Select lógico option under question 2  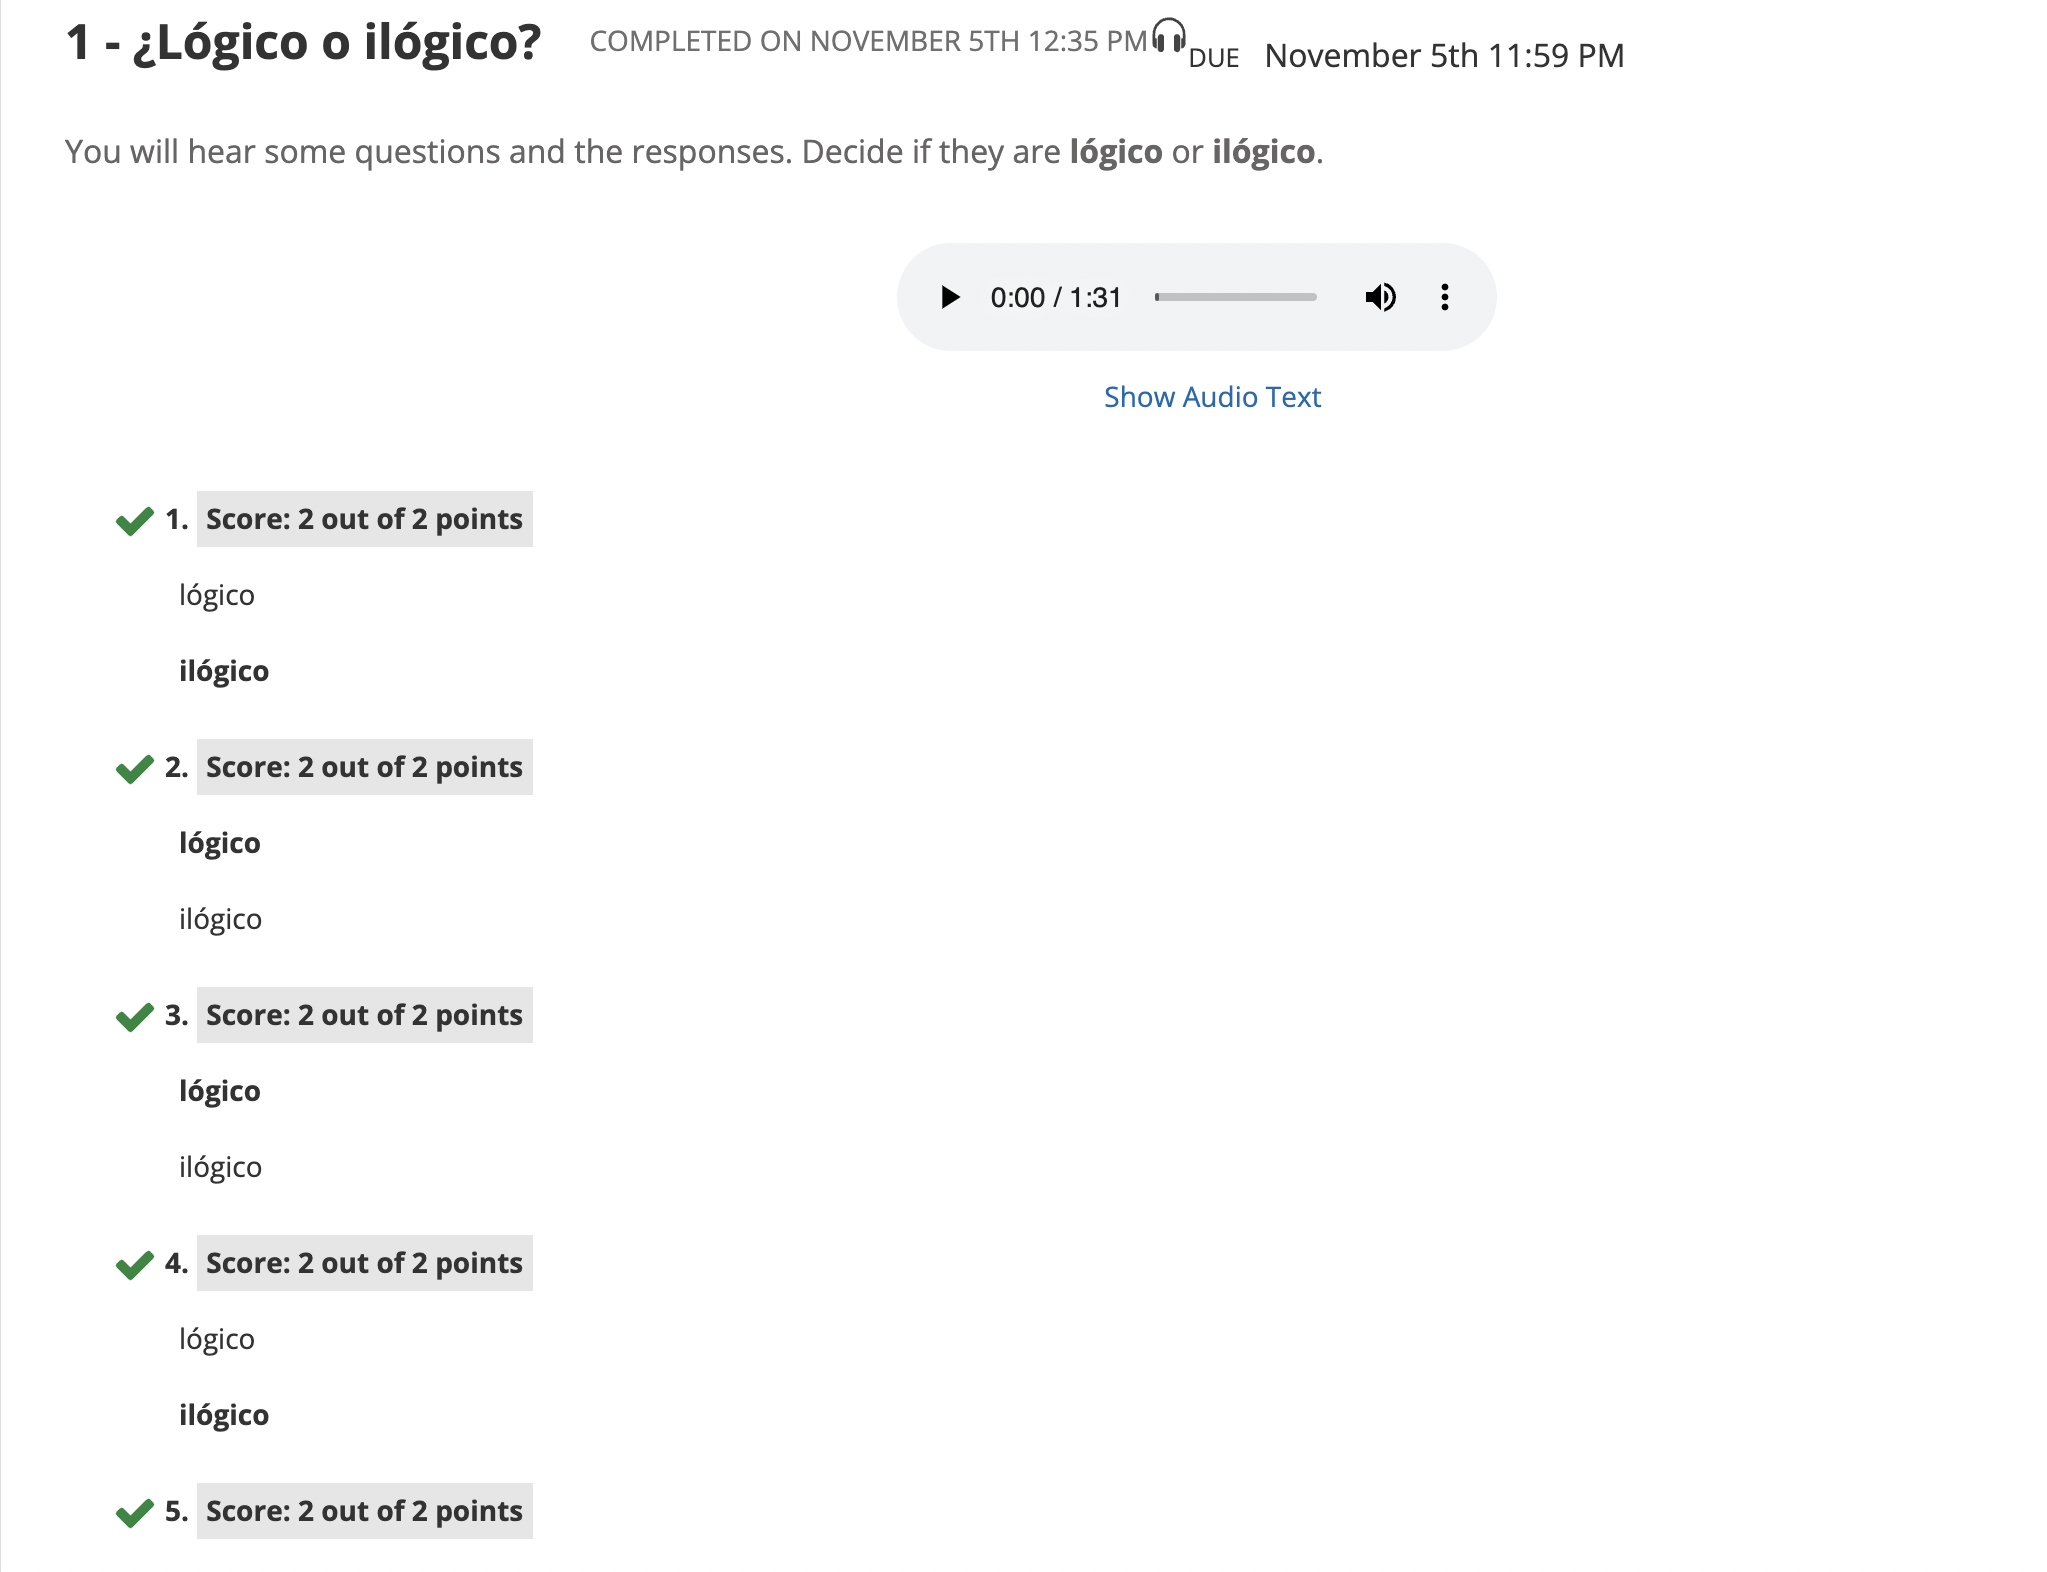220,843
